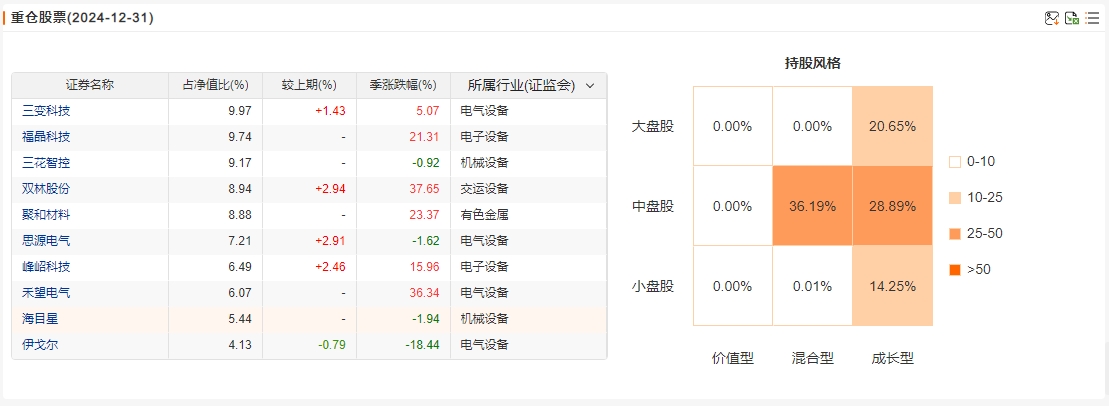Open the list view menu icon
The width and height of the screenshot is (1109, 406).
tap(1093, 18)
